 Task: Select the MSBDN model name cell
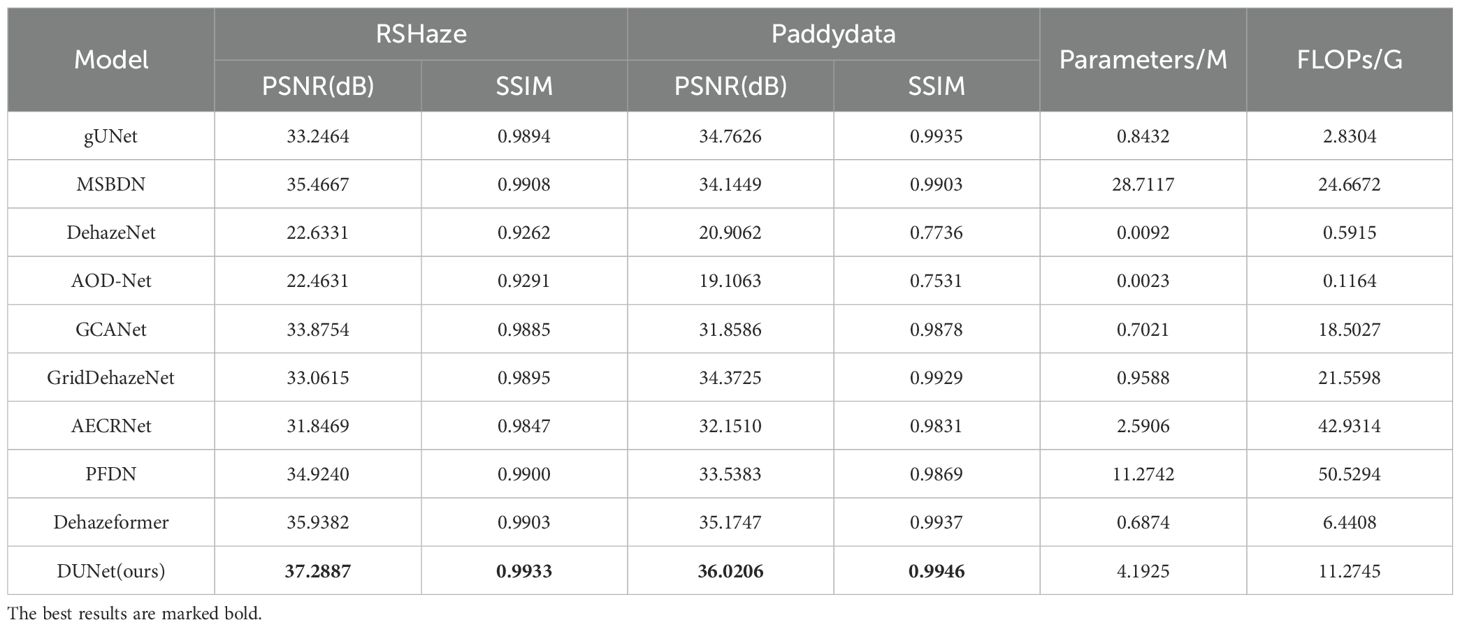(x=111, y=184)
